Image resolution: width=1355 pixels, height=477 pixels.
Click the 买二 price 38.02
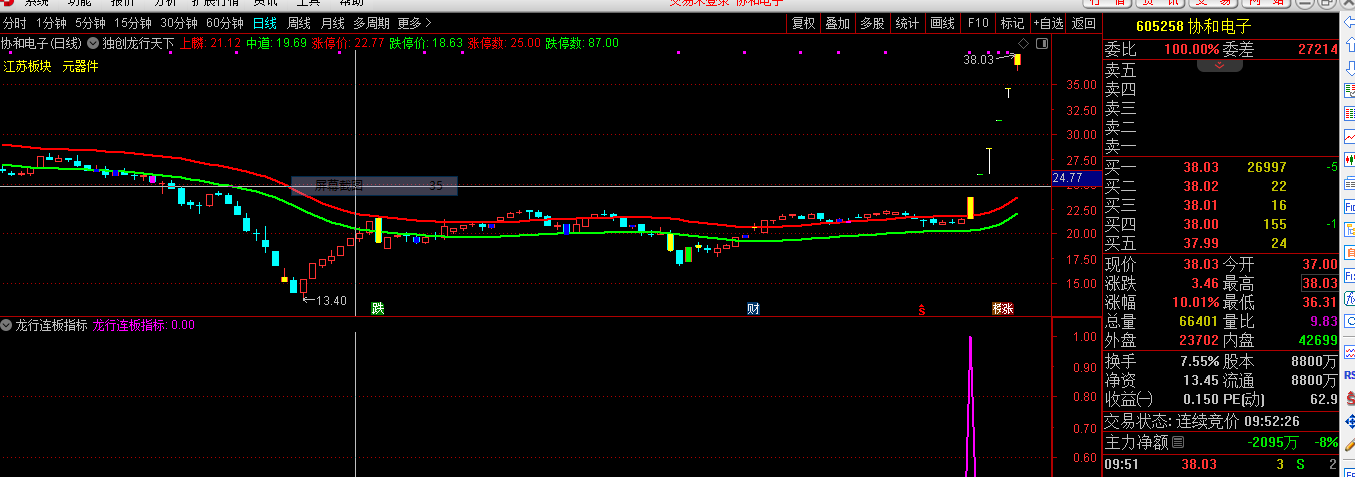click(1200, 186)
